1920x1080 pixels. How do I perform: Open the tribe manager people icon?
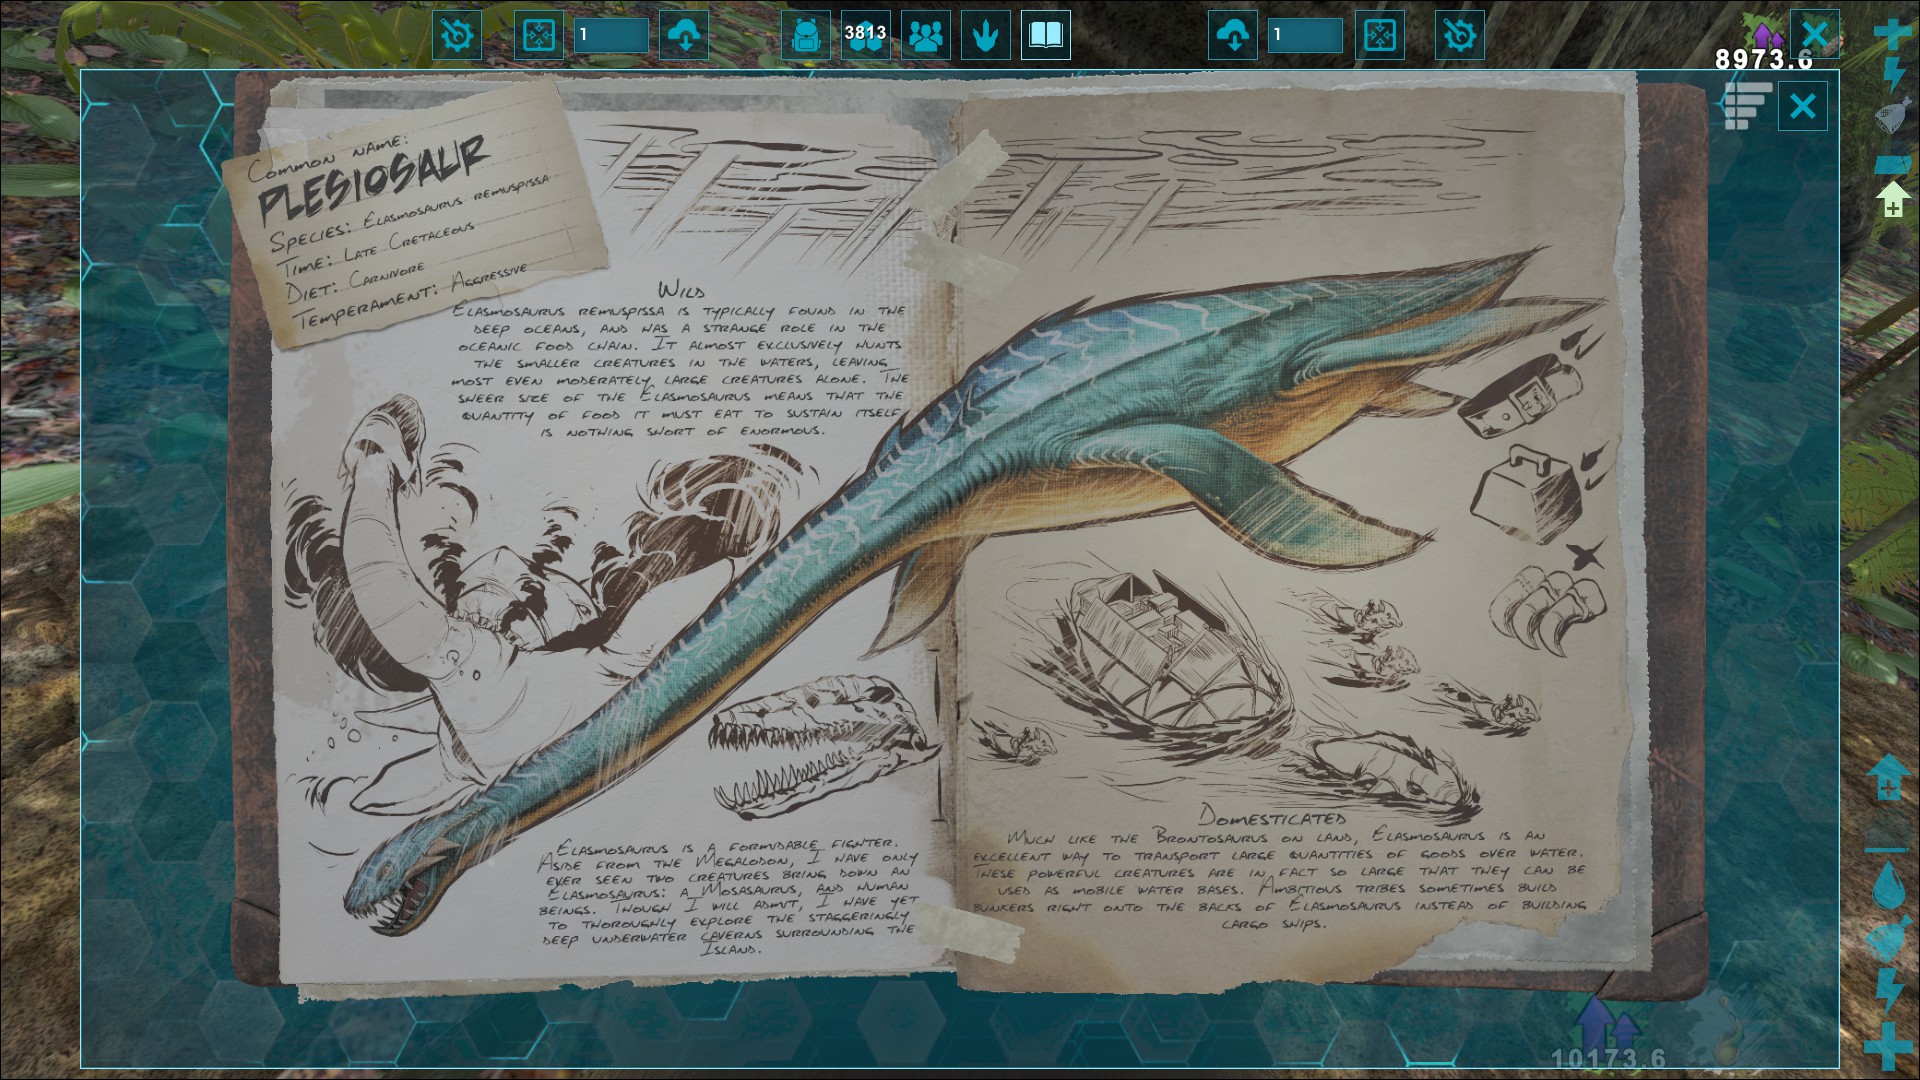click(x=926, y=36)
